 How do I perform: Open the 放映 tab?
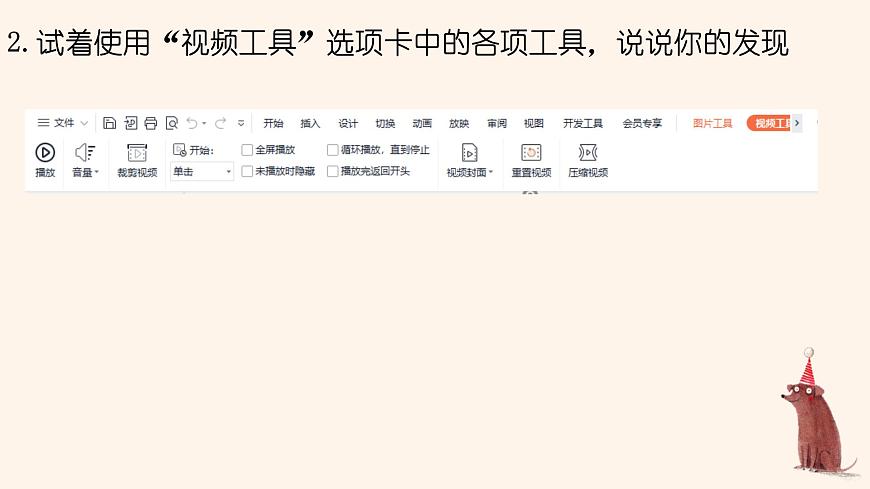pos(459,123)
